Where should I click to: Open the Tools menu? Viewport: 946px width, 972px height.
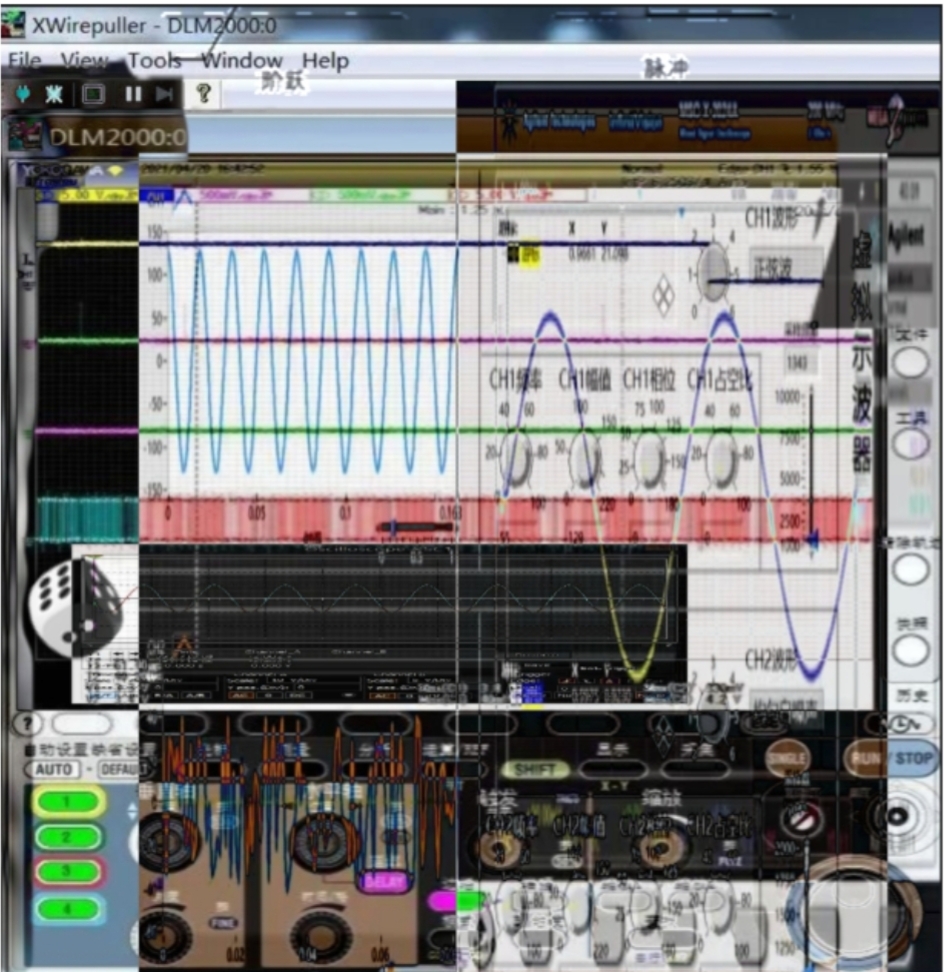click(154, 61)
